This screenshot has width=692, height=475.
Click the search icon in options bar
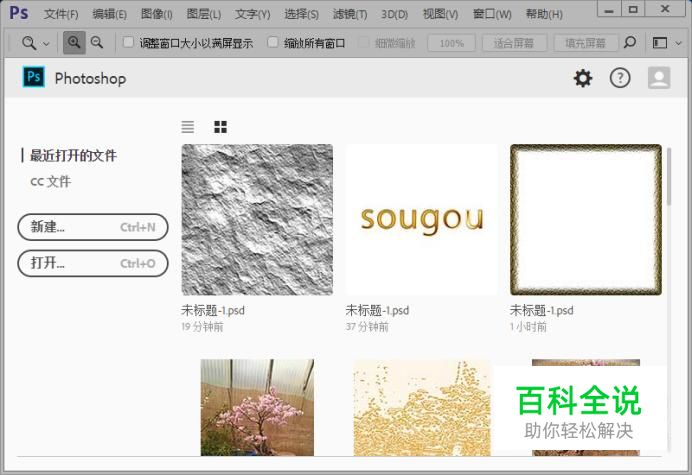(630, 43)
